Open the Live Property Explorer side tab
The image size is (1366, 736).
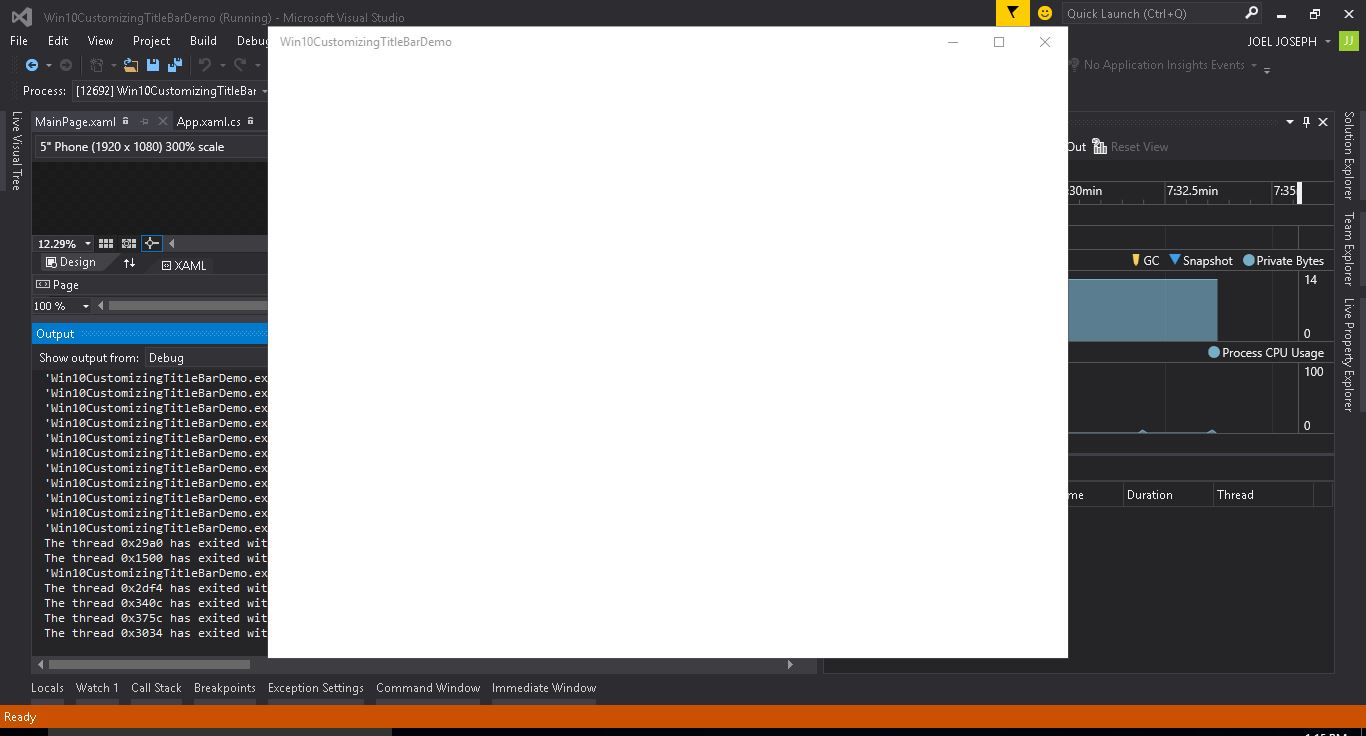click(x=1348, y=355)
